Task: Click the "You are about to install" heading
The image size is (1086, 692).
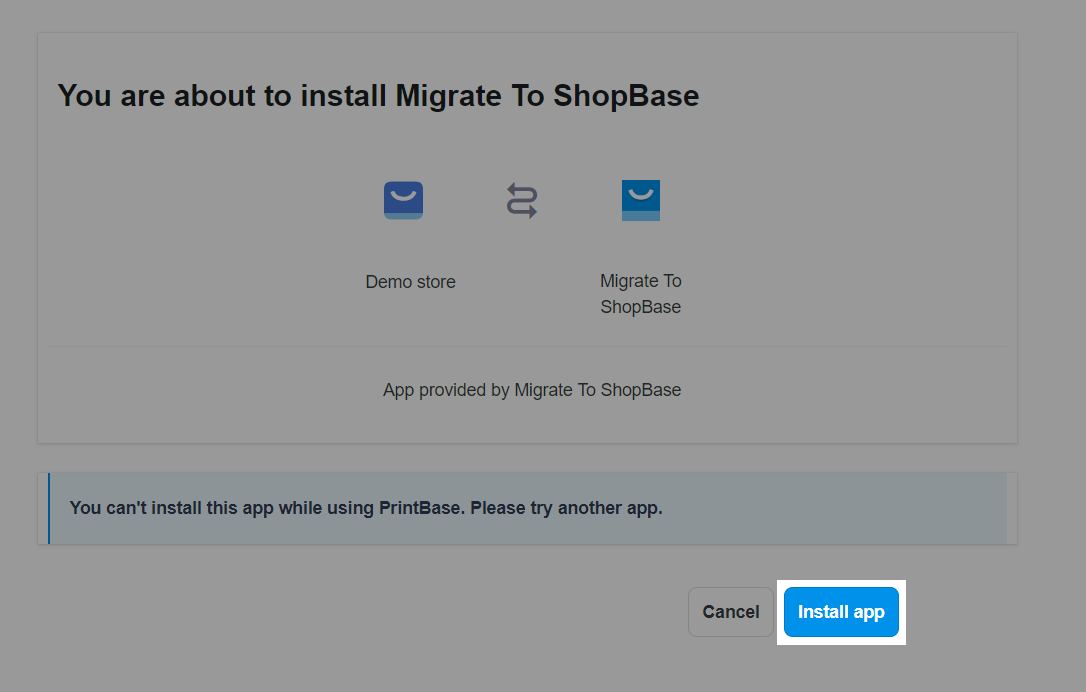Action: (x=378, y=96)
